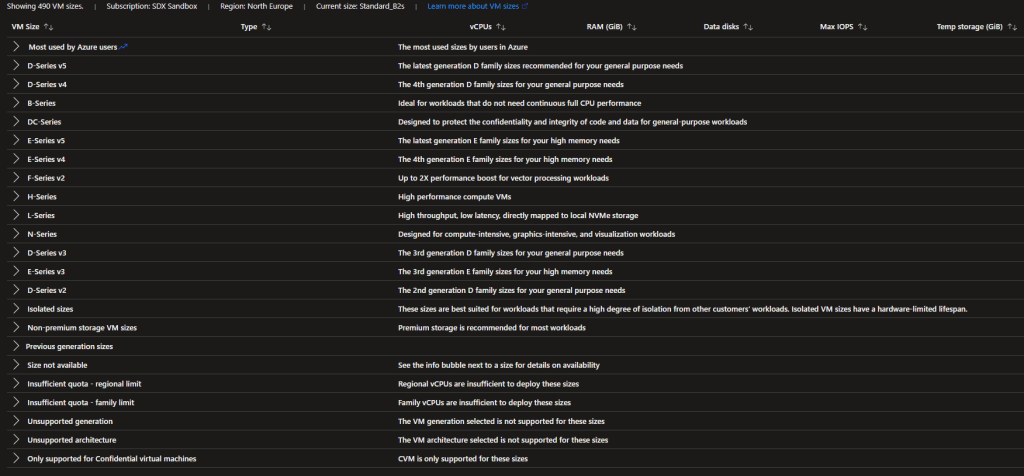Viewport: 1024px width, 476px height.
Task: Click sort arrows next to Type column
Action: [266, 27]
